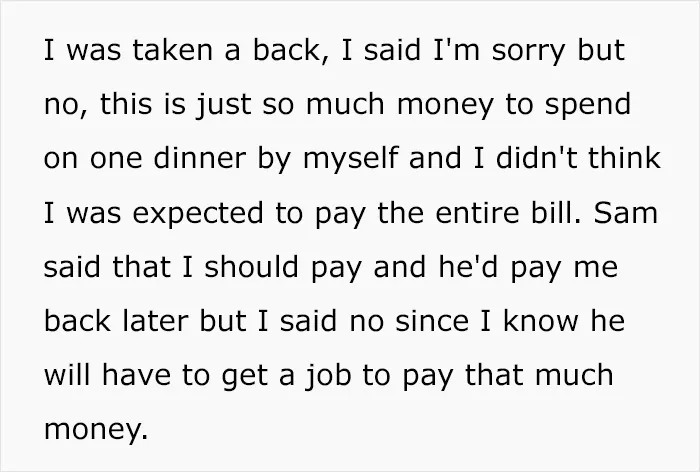Select the word "sorry" in the first line
Viewport: 700px width, 472px height.
529,51
